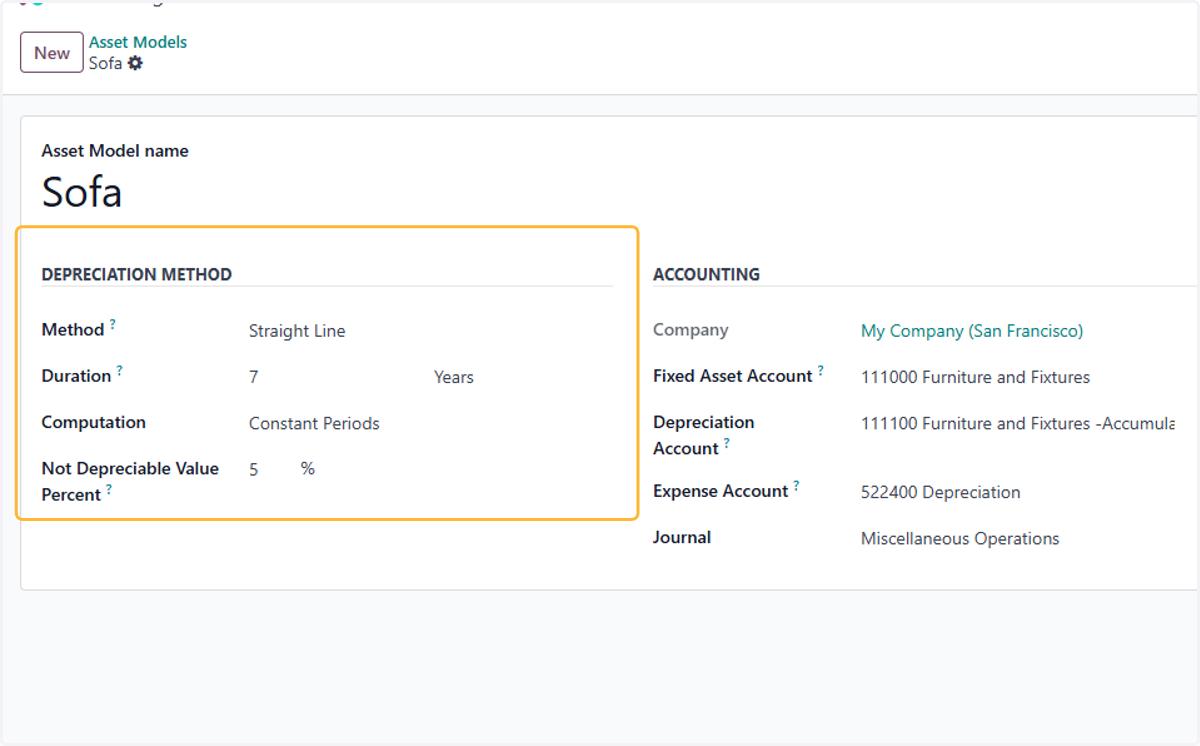
Task: Open the Computation dropdown showing Constant Periods
Action: (430, 423)
